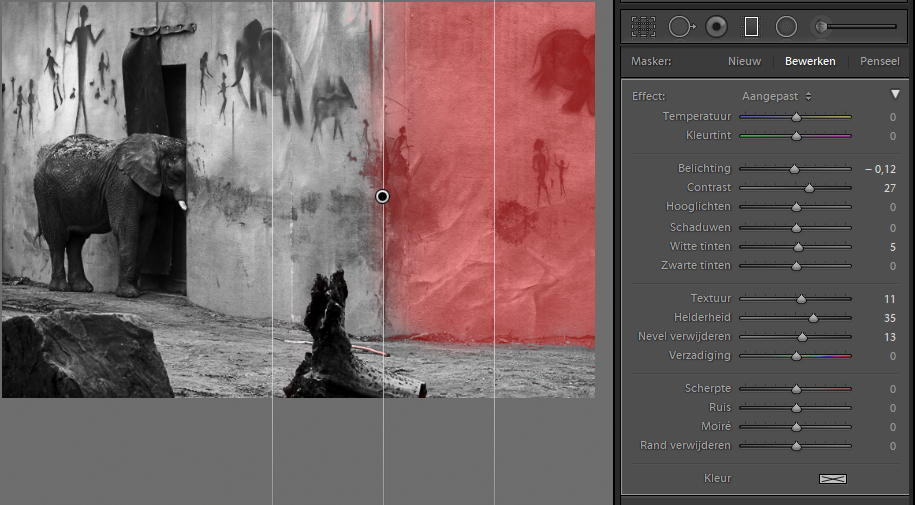Viewport: 915px width, 505px height.
Task: Click the Textuur value field showing 11
Action: click(x=889, y=299)
